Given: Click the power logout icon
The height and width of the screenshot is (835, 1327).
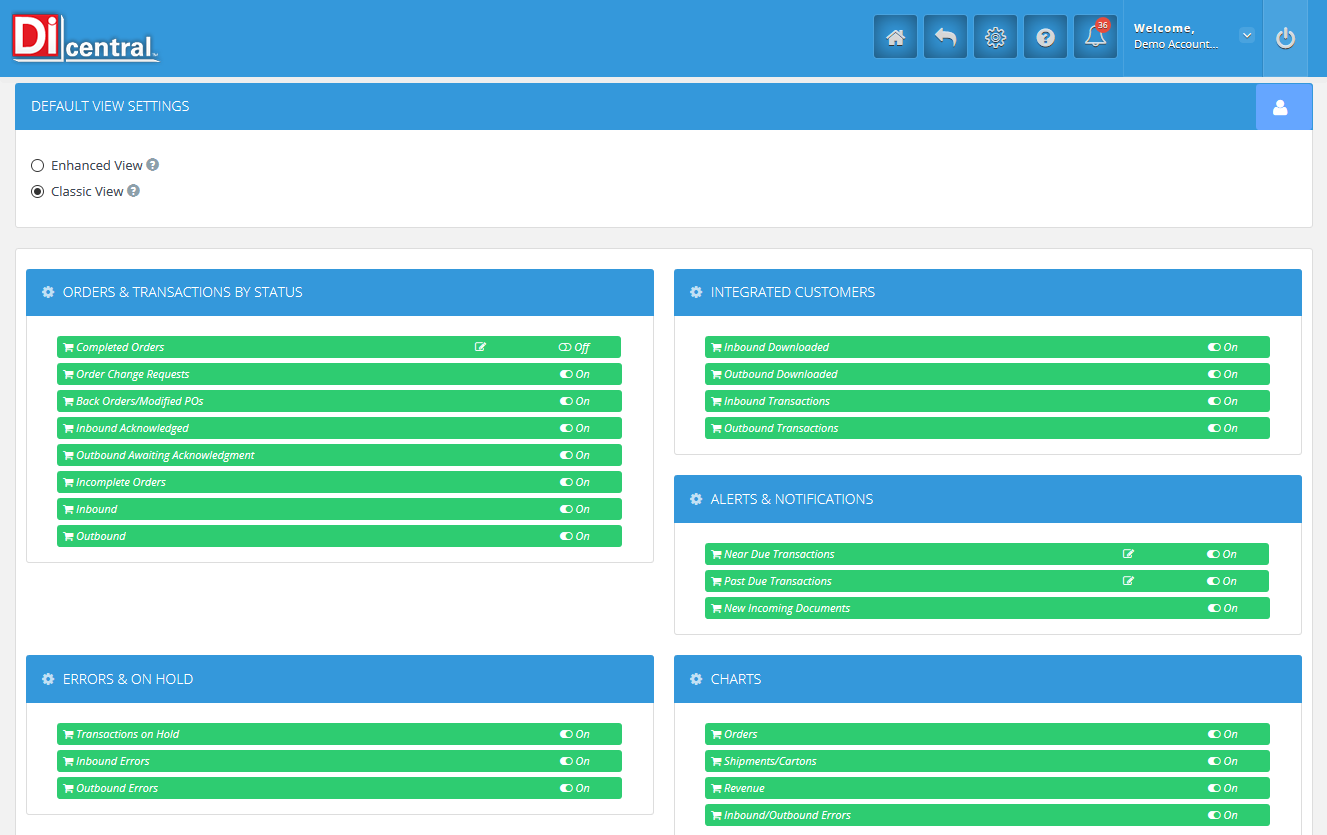Looking at the screenshot, I should [1285, 38].
